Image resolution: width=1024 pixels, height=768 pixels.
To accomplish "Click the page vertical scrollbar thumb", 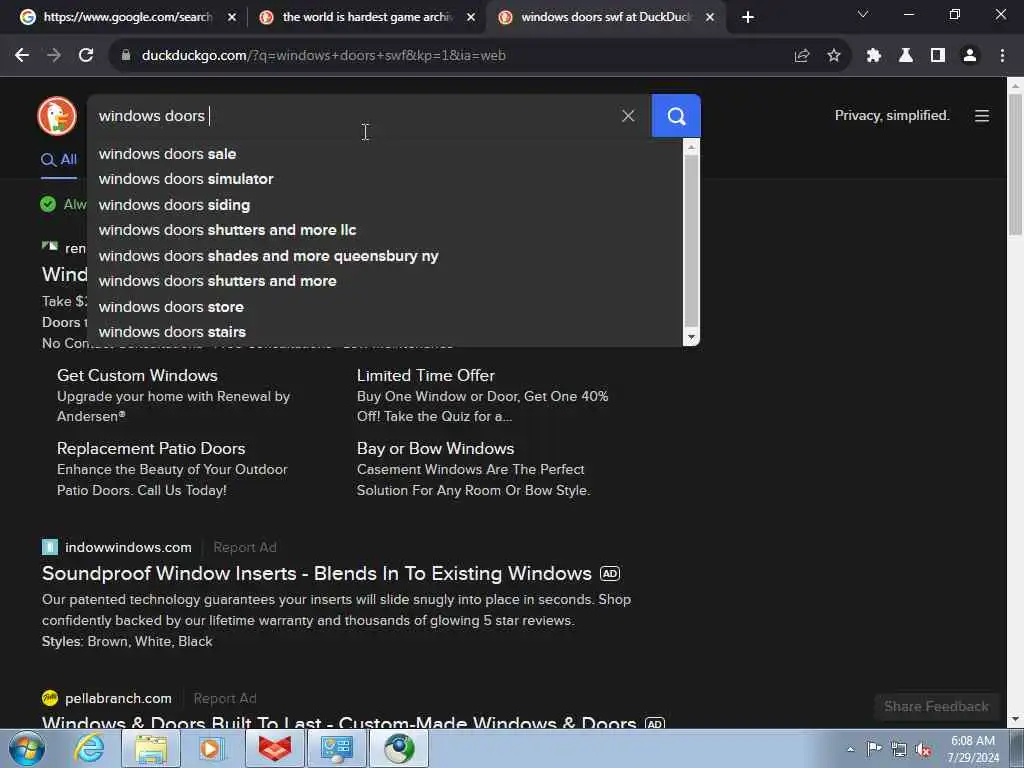I will pos(1016,165).
